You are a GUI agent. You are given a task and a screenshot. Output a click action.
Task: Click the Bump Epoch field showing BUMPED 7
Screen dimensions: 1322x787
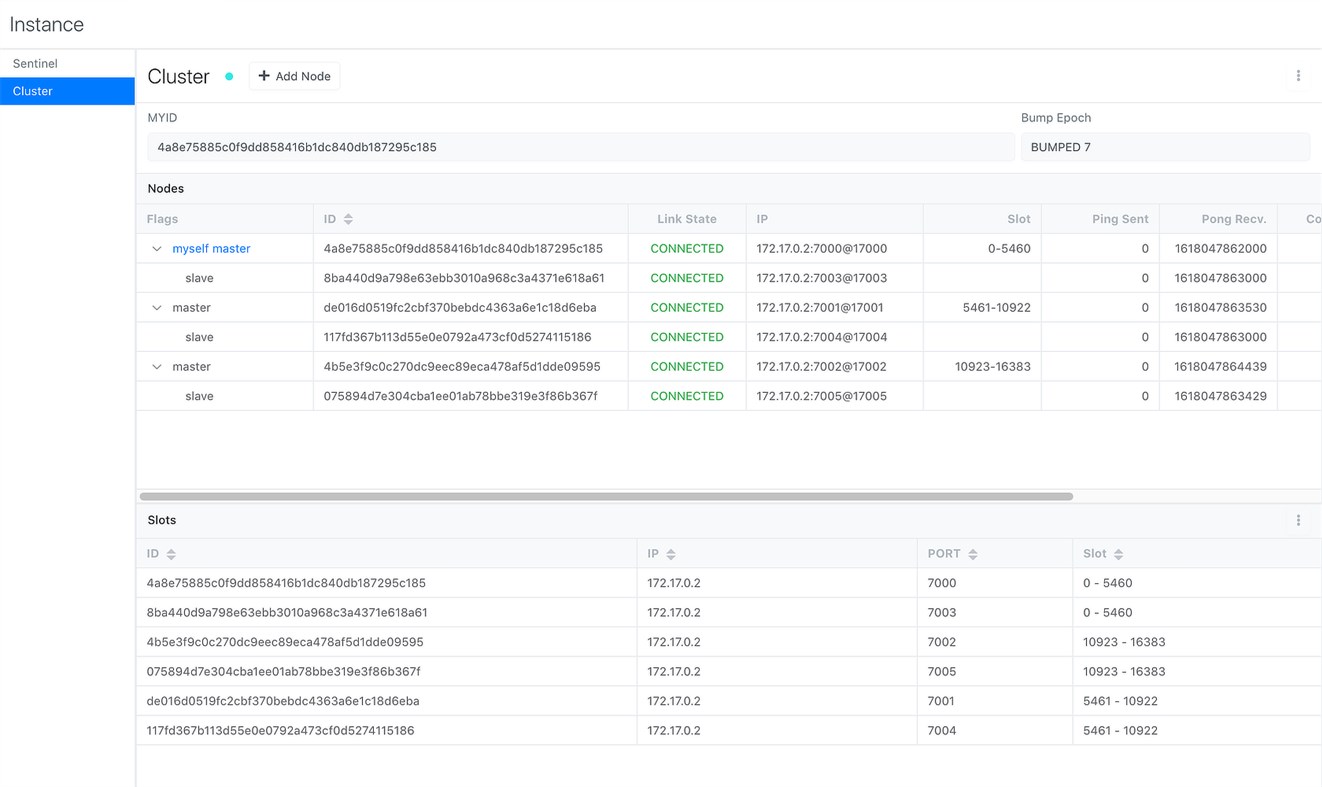[x=1165, y=147]
